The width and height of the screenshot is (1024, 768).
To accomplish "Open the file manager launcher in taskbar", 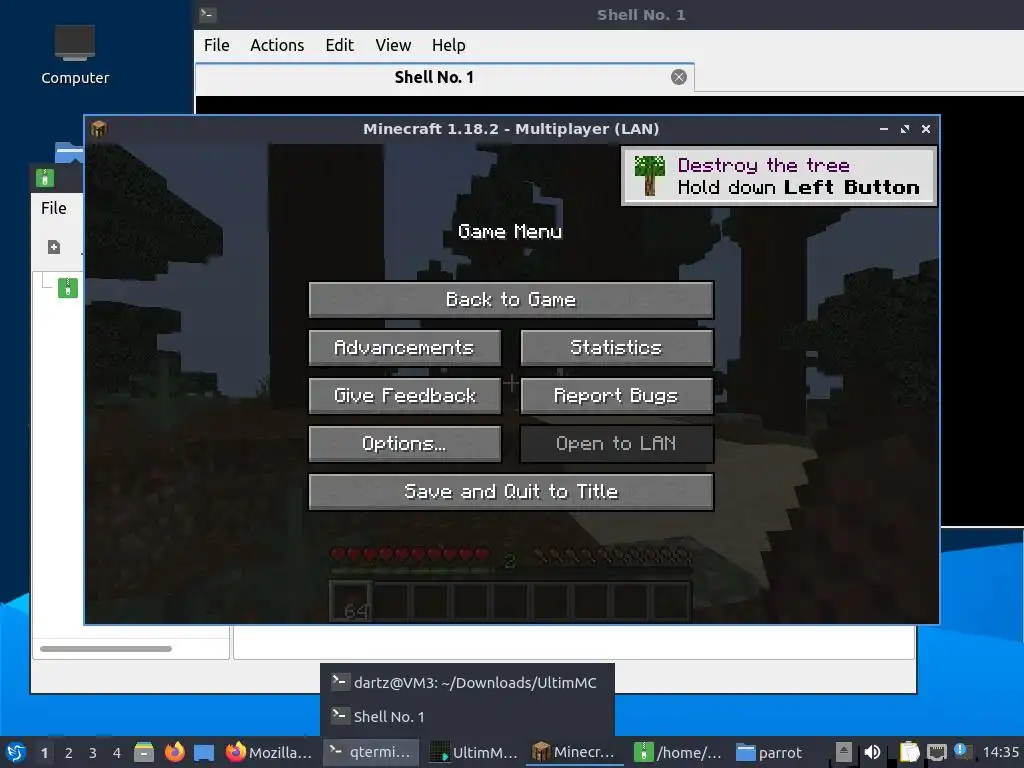I will pyautogui.click(x=144, y=752).
